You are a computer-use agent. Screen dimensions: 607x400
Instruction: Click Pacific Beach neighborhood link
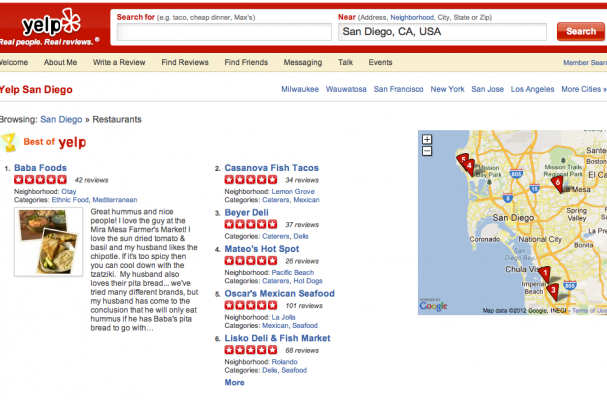293,273
